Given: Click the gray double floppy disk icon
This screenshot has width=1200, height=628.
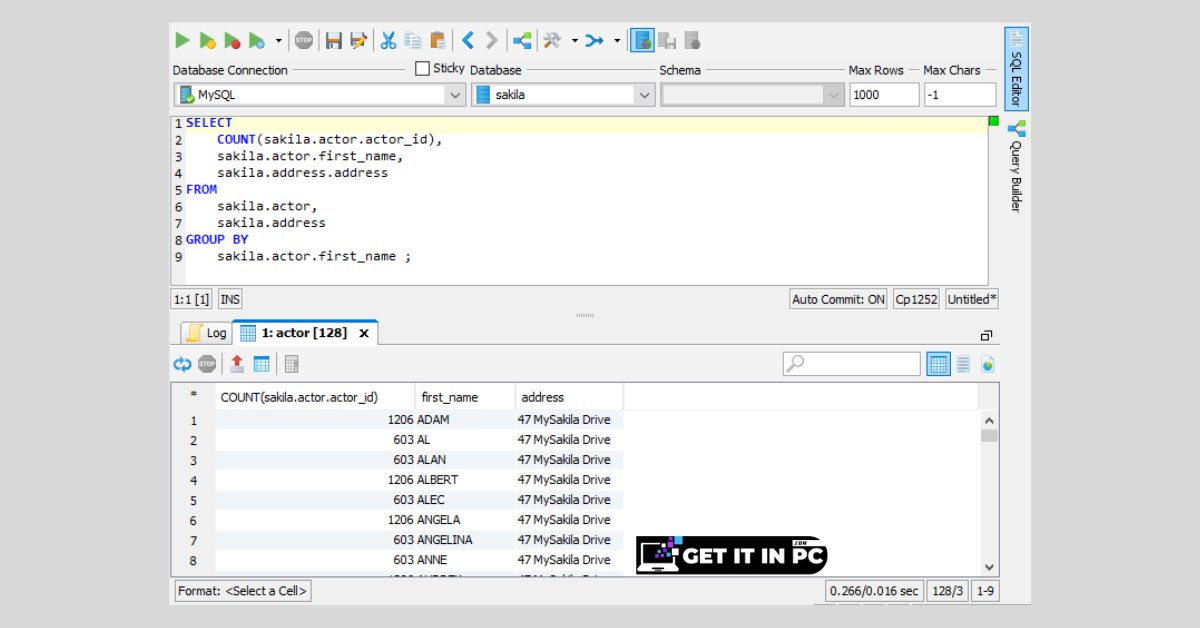Looking at the screenshot, I should pos(667,40).
